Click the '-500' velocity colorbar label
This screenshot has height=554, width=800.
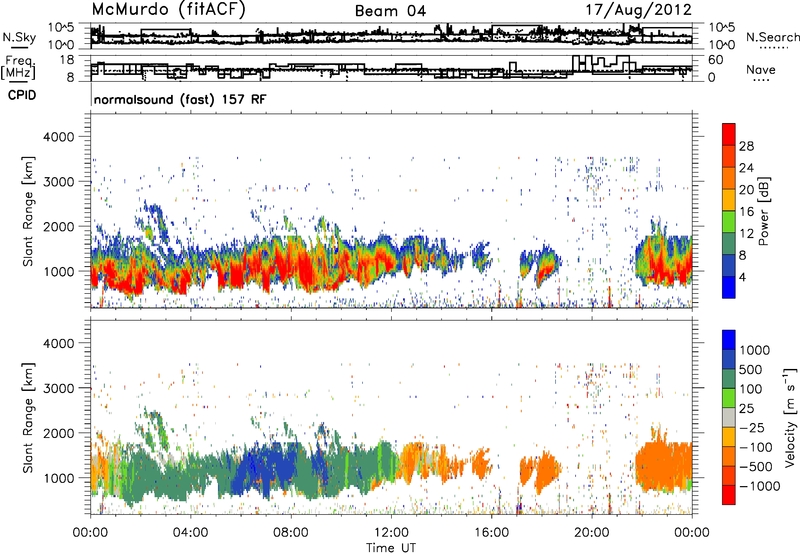click(756, 467)
